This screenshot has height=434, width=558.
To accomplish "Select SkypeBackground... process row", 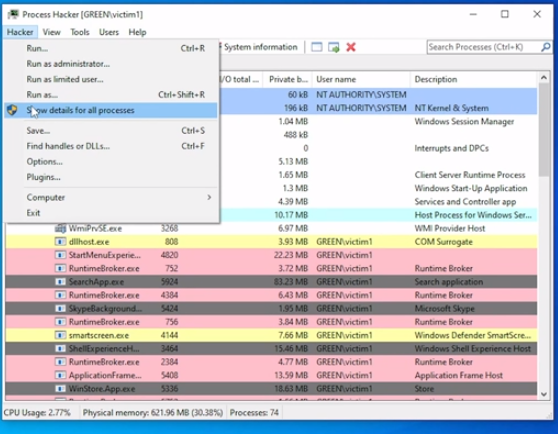I will point(271,308).
